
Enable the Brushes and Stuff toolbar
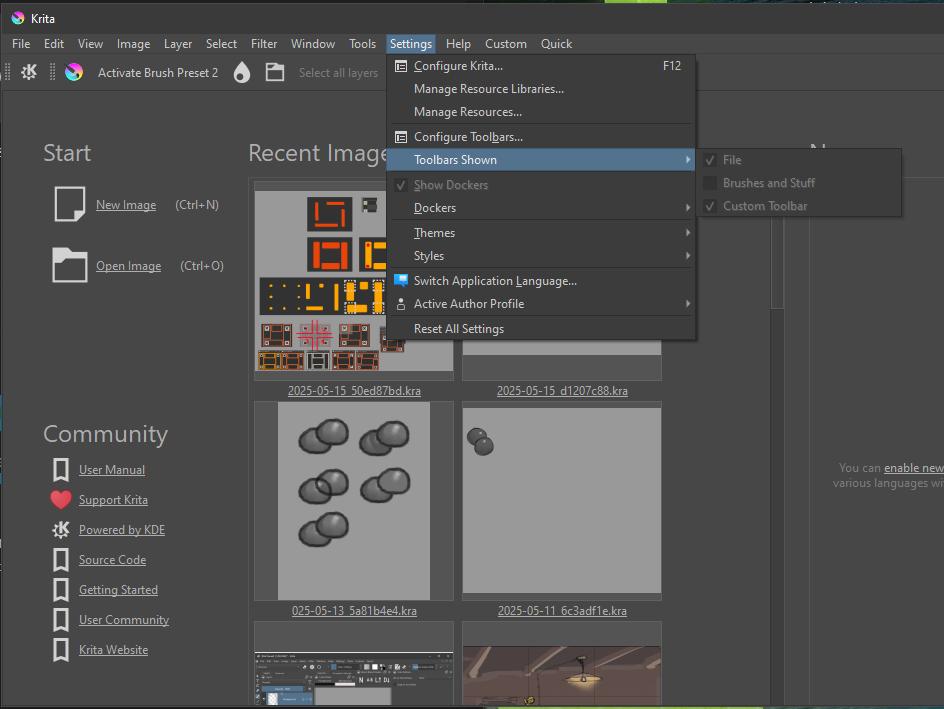(x=710, y=183)
